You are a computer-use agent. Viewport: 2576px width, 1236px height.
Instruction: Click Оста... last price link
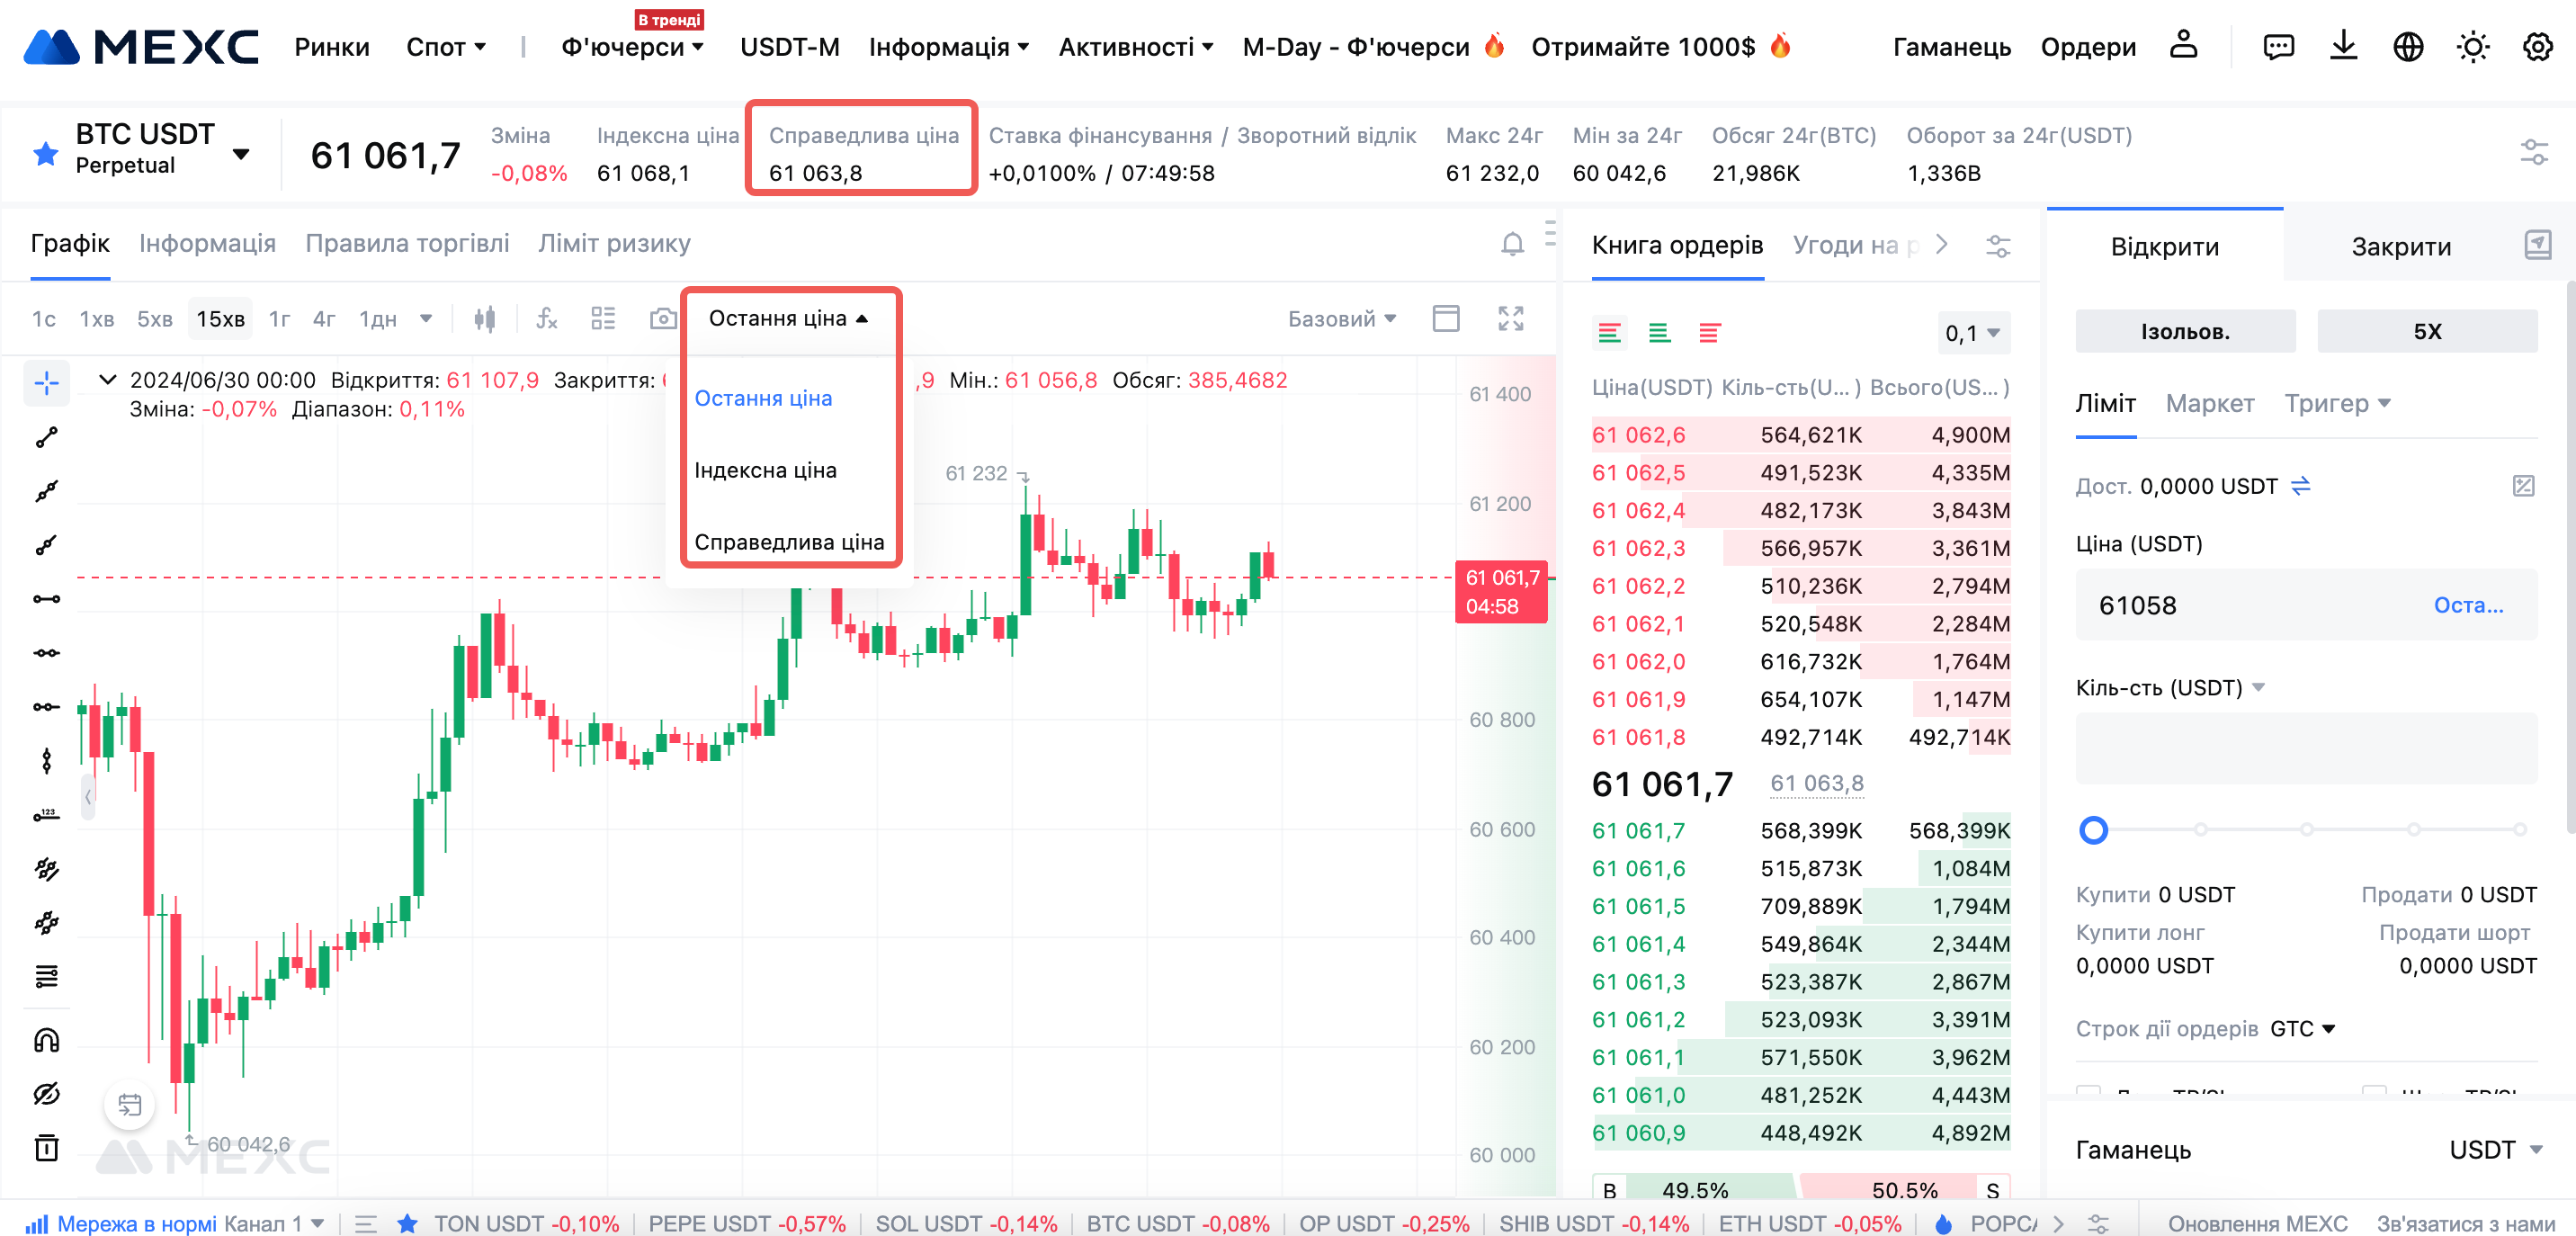2467,605
